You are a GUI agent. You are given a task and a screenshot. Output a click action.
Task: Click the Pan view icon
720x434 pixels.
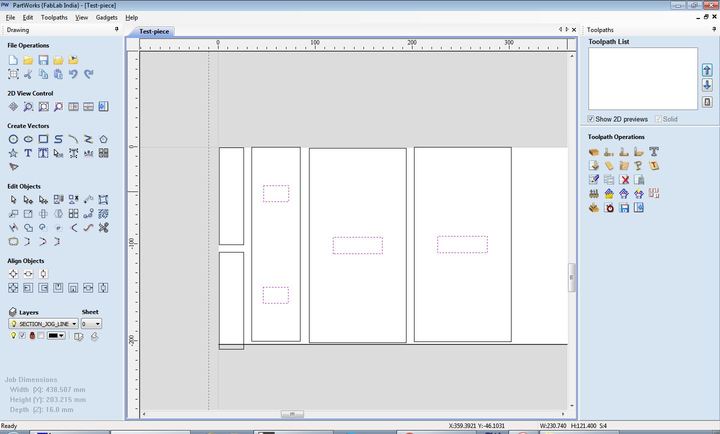(x=13, y=107)
